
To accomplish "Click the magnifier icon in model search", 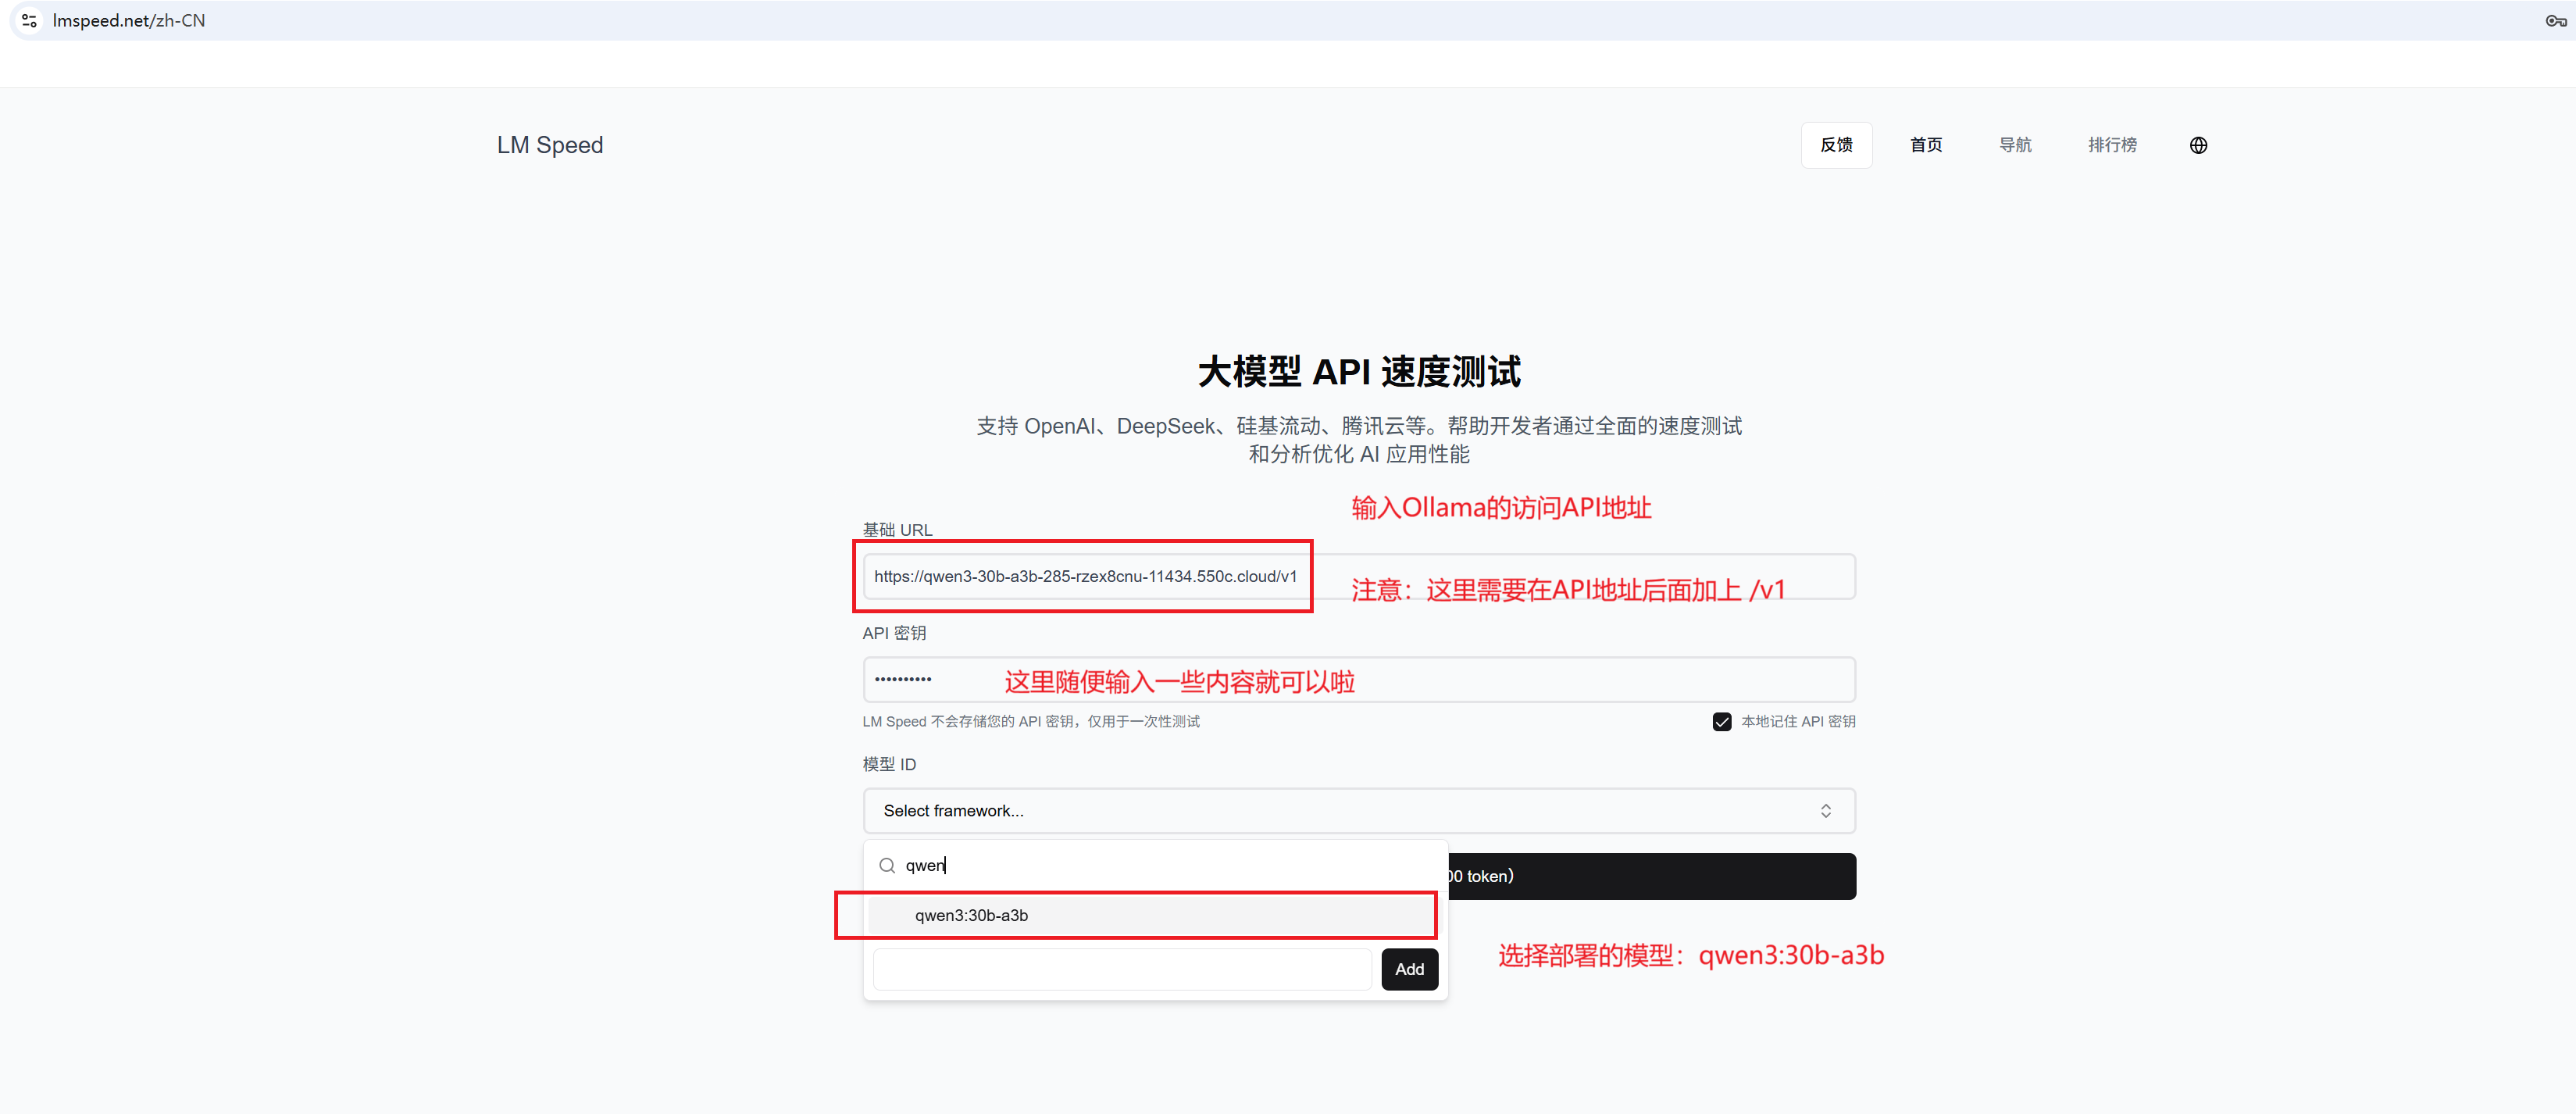I will tap(886, 865).
